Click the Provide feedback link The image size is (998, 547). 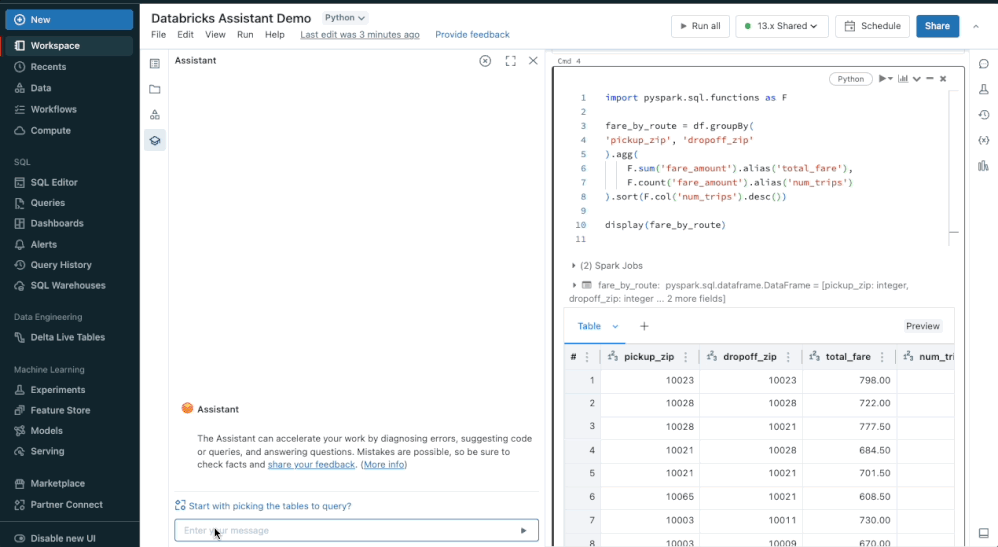coord(472,35)
